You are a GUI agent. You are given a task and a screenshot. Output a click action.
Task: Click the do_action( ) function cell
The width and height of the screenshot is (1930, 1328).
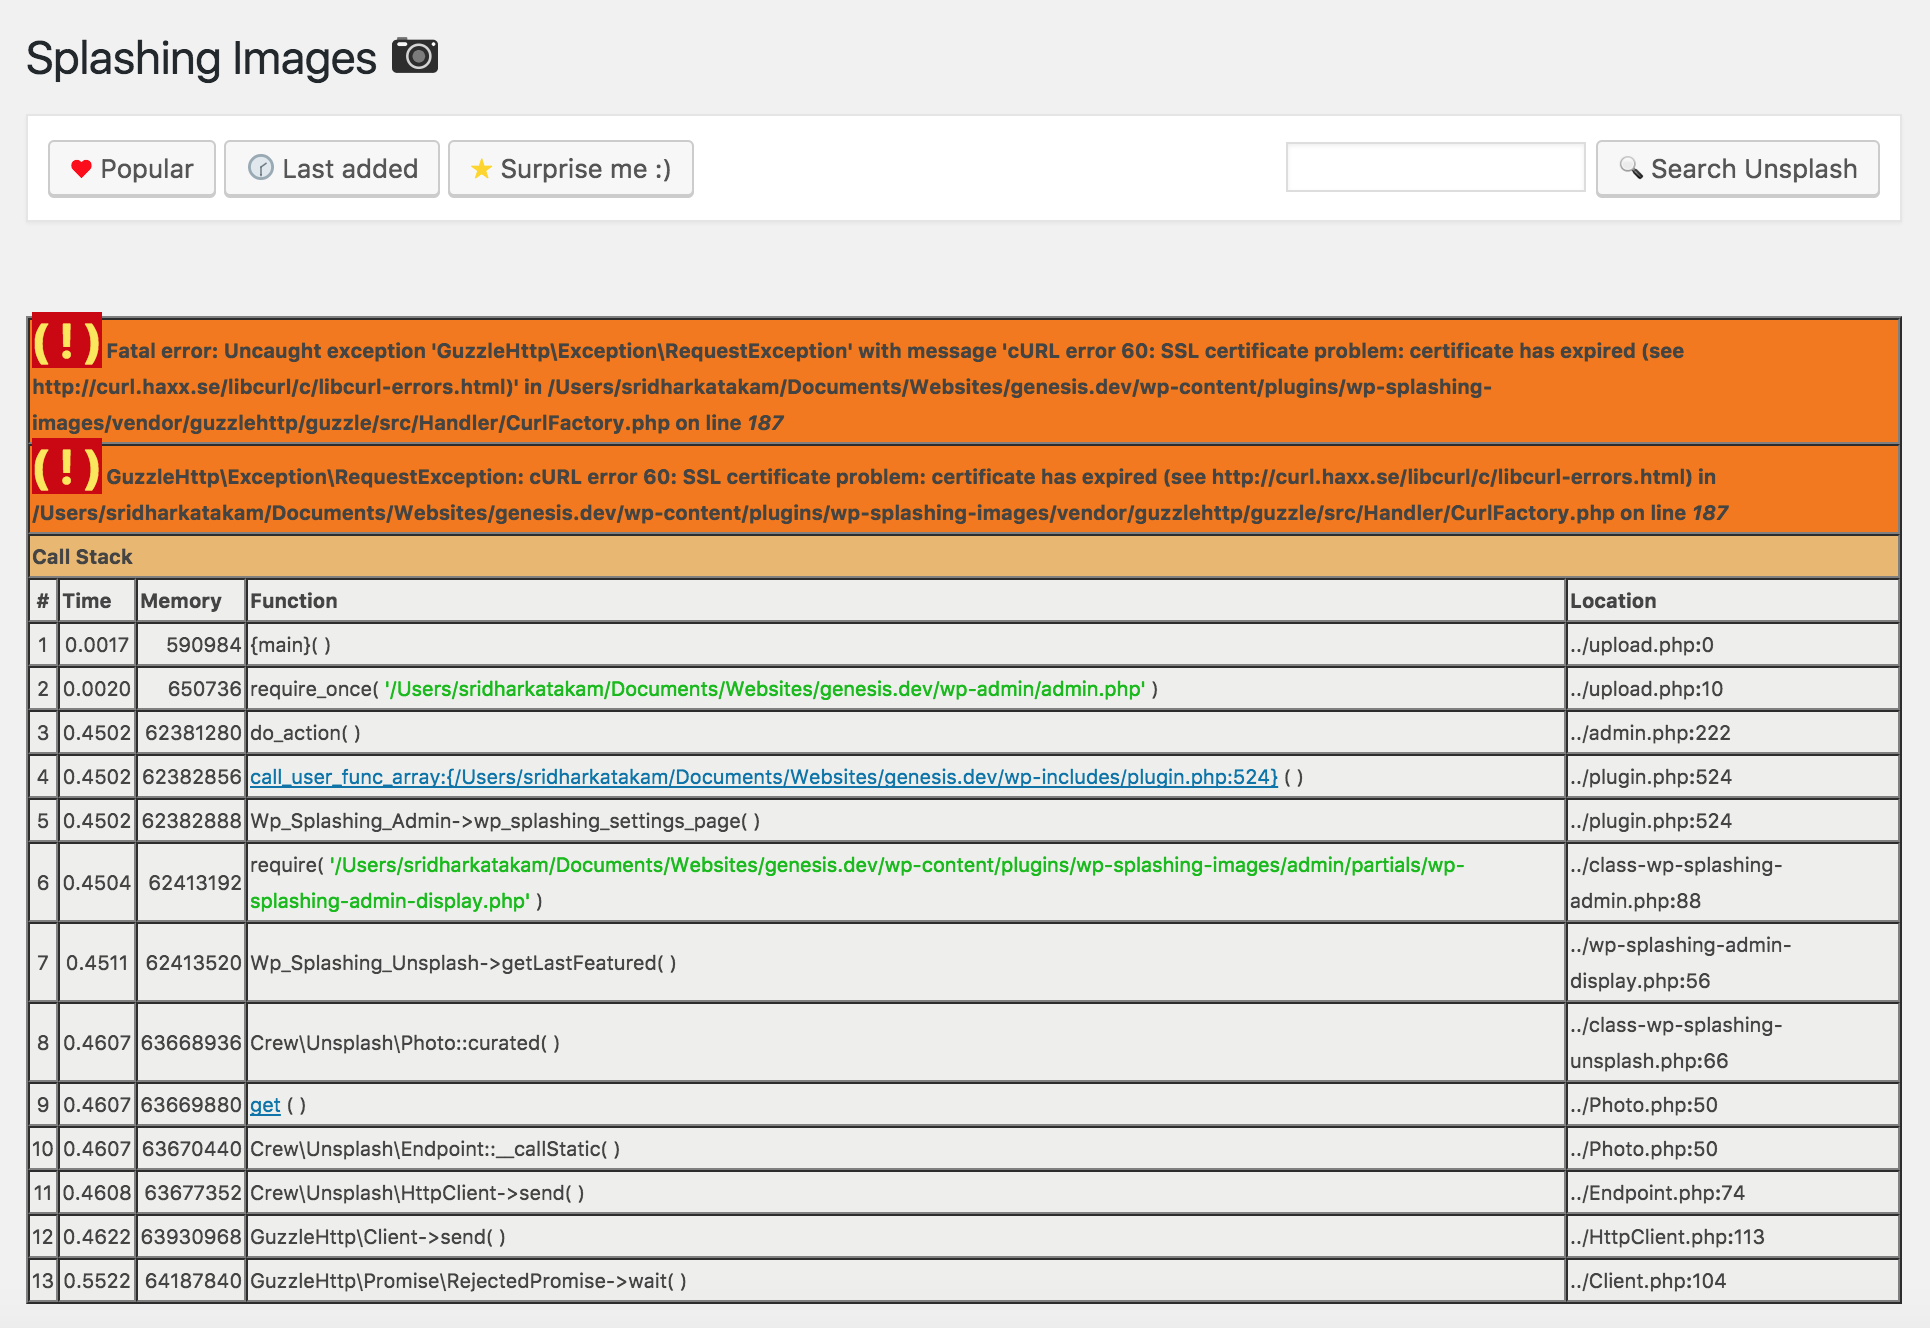coord(906,733)
